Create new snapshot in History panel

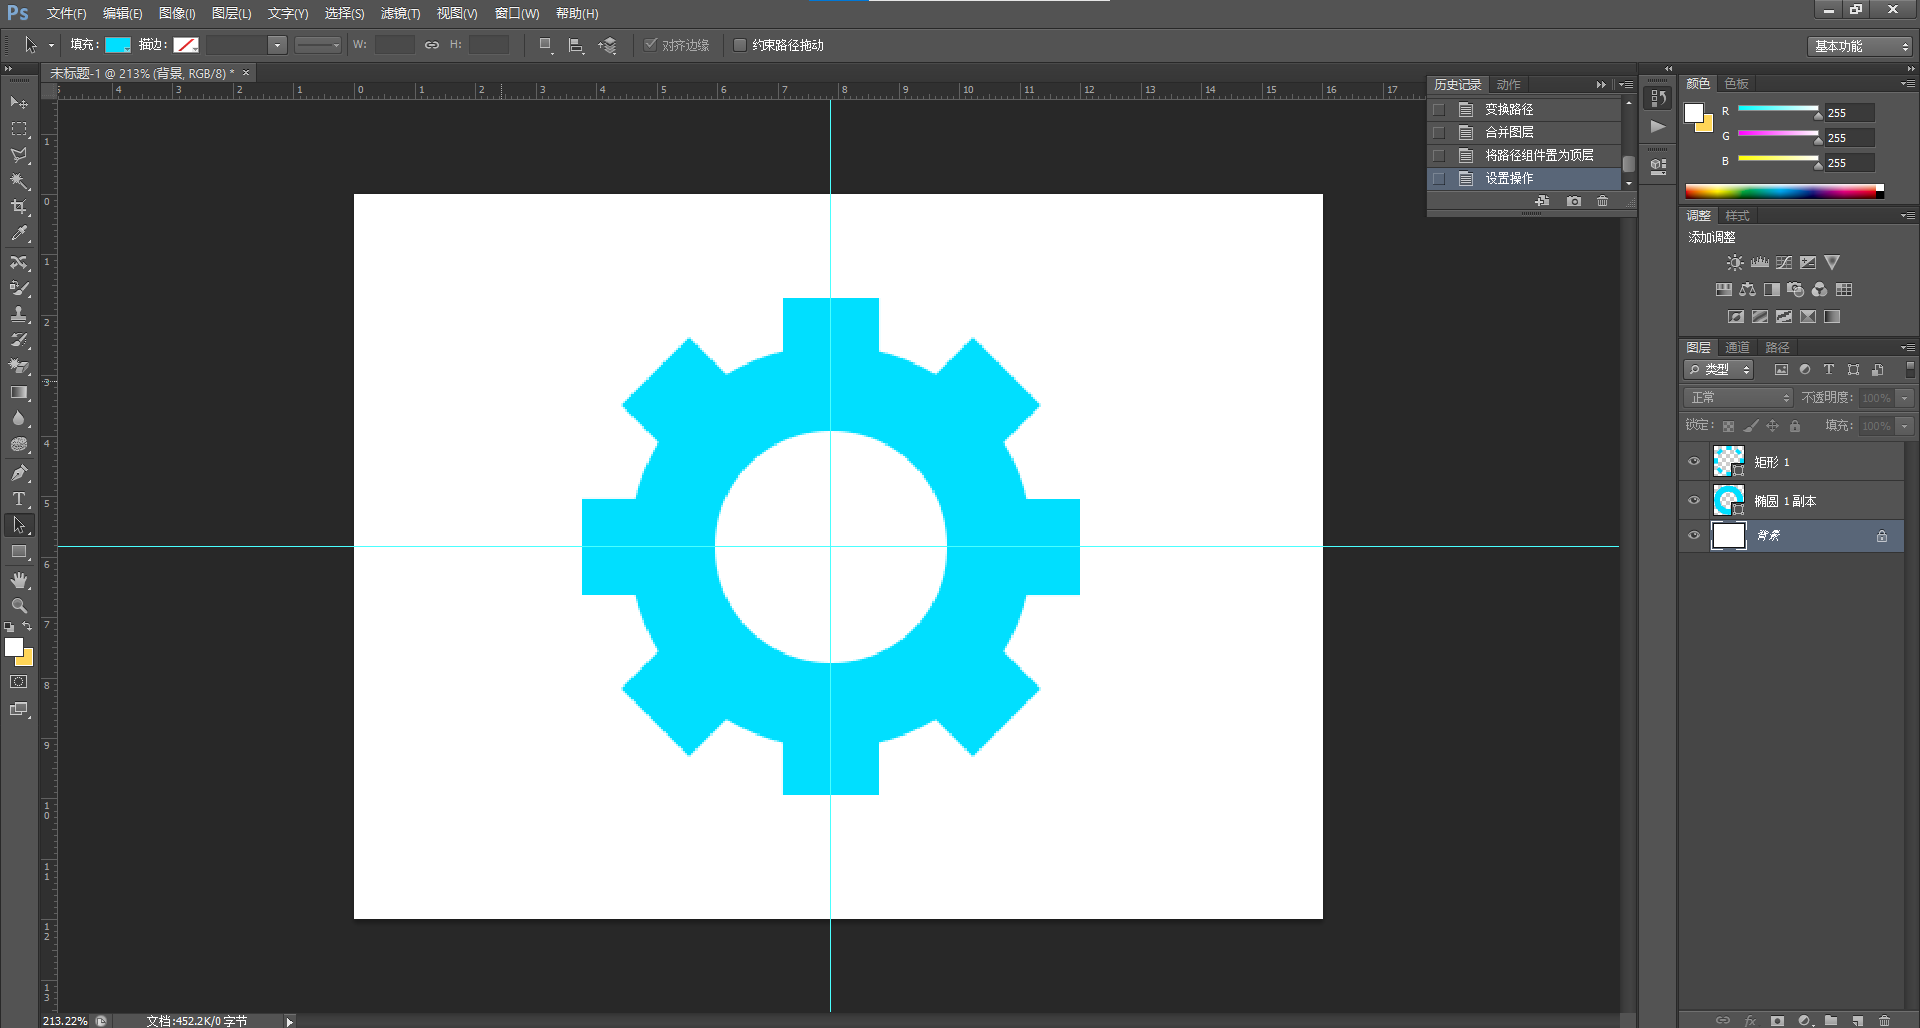tap(1574, 201)
